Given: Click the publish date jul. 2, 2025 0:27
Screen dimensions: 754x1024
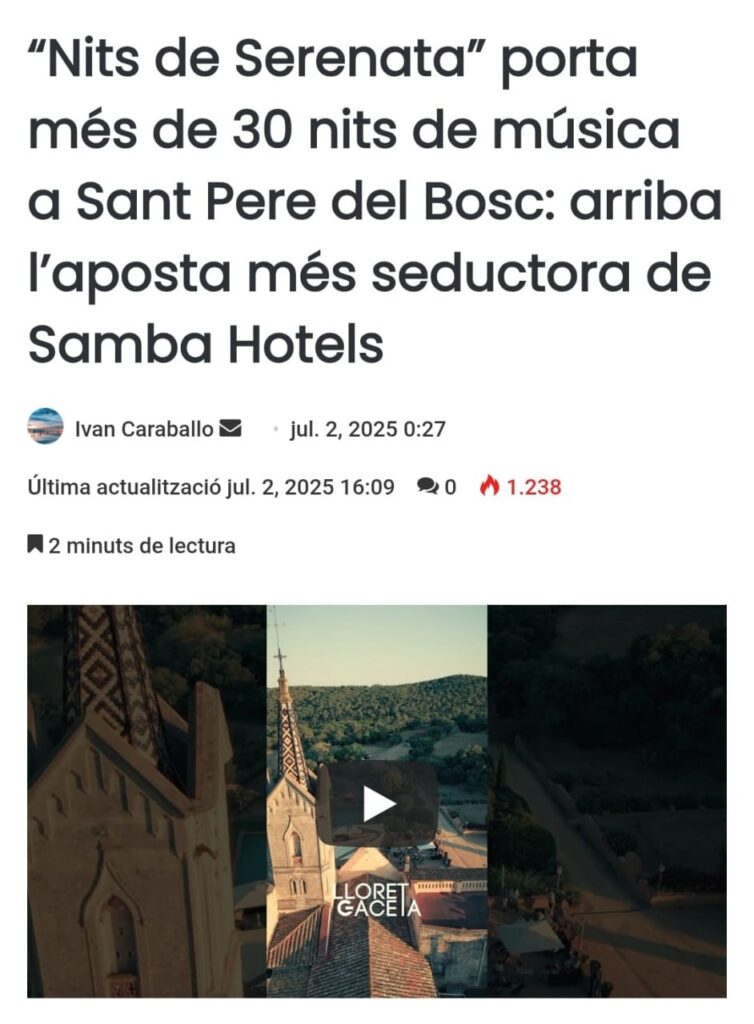Looking at the screenshot, I should tap(368, 429).
